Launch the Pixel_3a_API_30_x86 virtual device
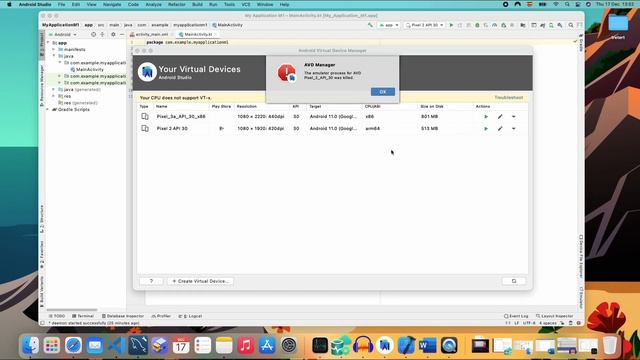 [486, 117]
